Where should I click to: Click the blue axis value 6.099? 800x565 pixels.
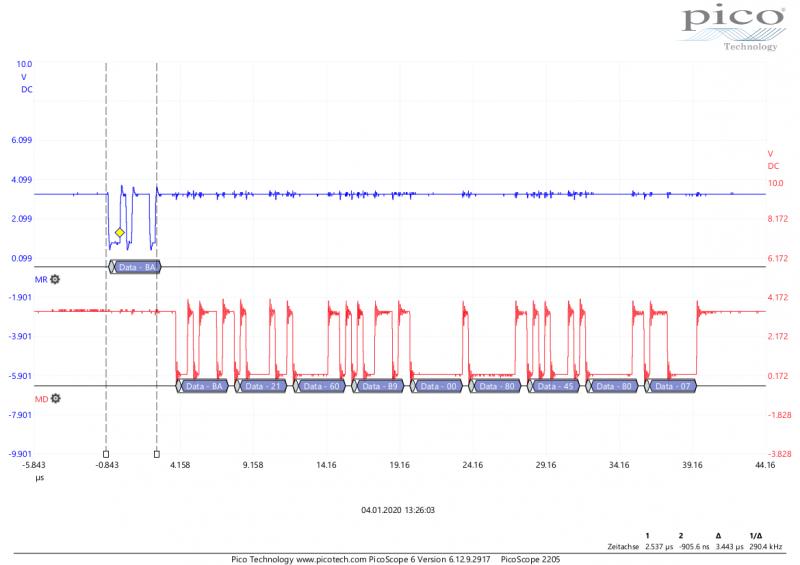click(21, 140)
